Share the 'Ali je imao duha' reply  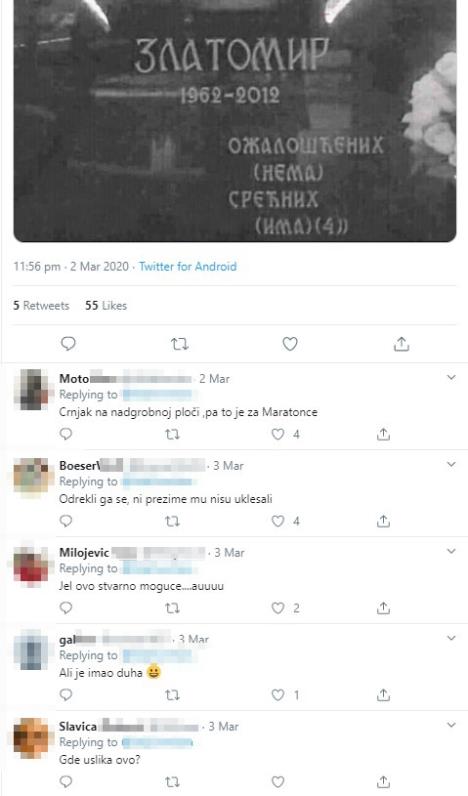[x=384, y=694]
